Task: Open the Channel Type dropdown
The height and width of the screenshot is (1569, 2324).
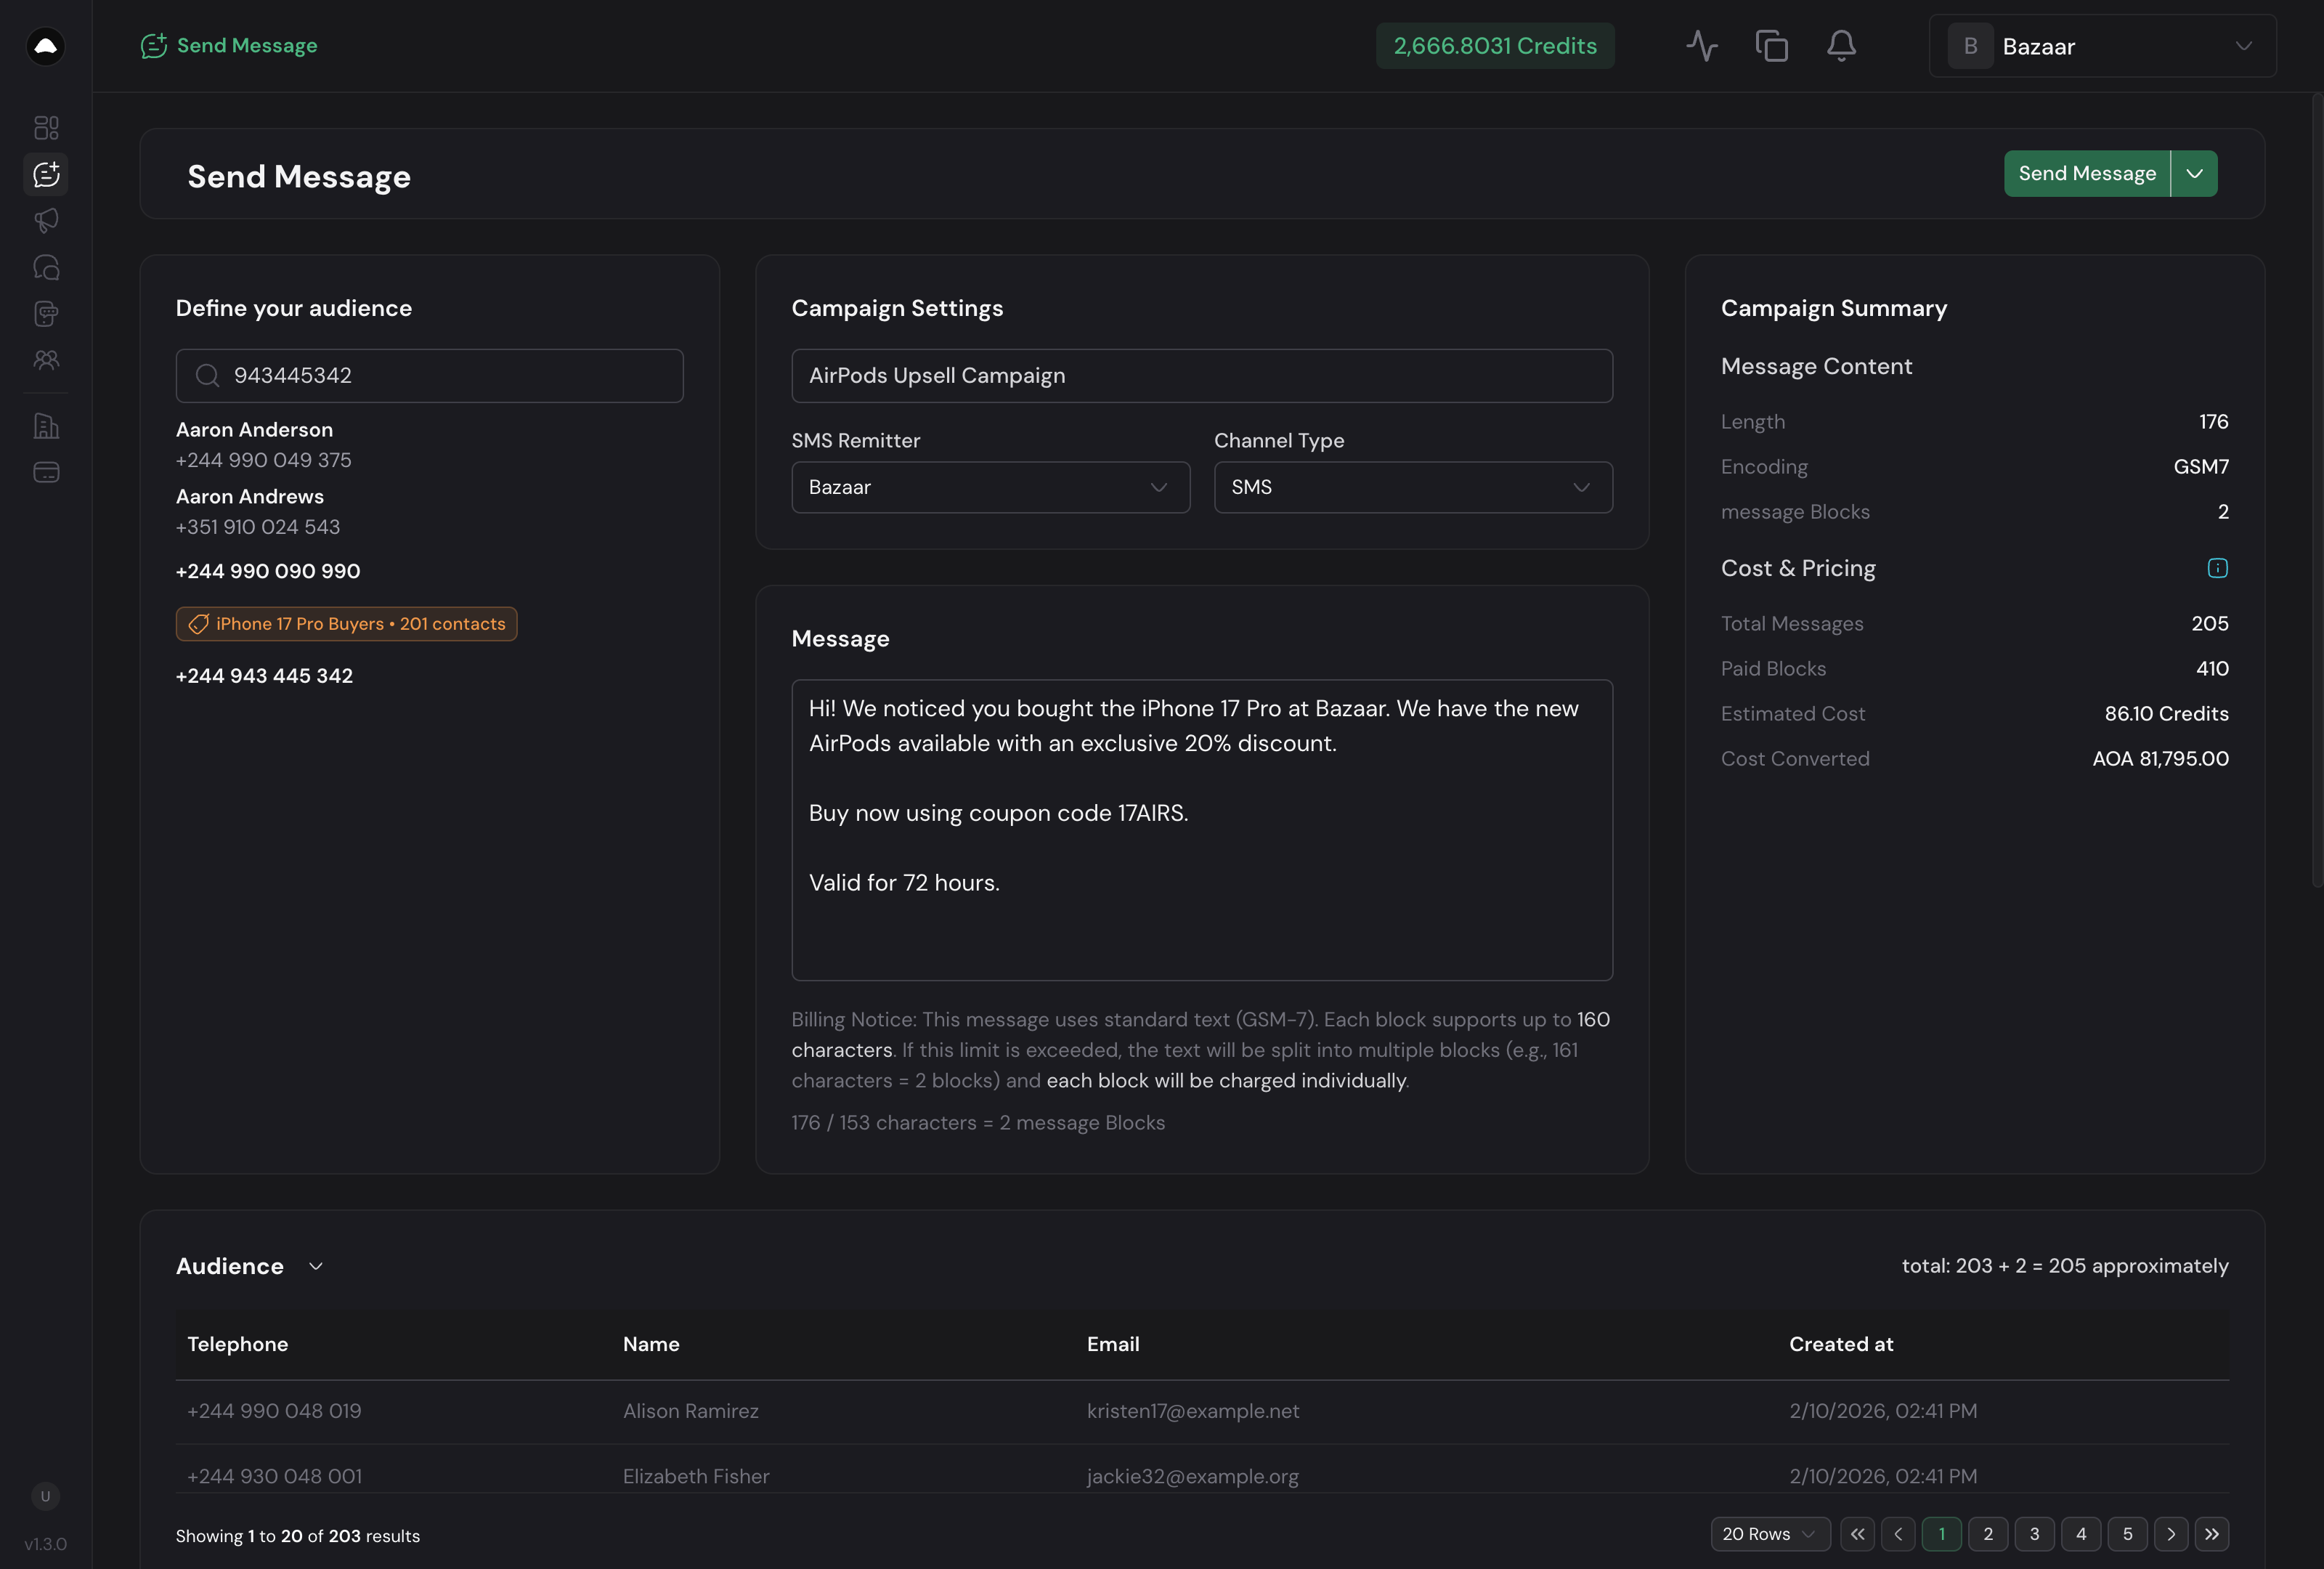Action: pyautogui.click(x=1413, y=487)
